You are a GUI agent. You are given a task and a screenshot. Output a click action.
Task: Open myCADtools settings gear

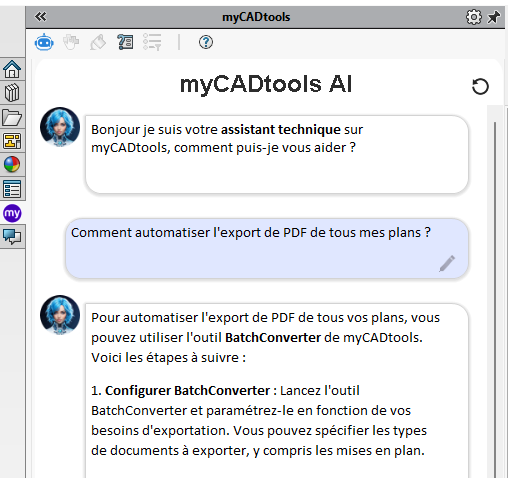coord(474,17)
